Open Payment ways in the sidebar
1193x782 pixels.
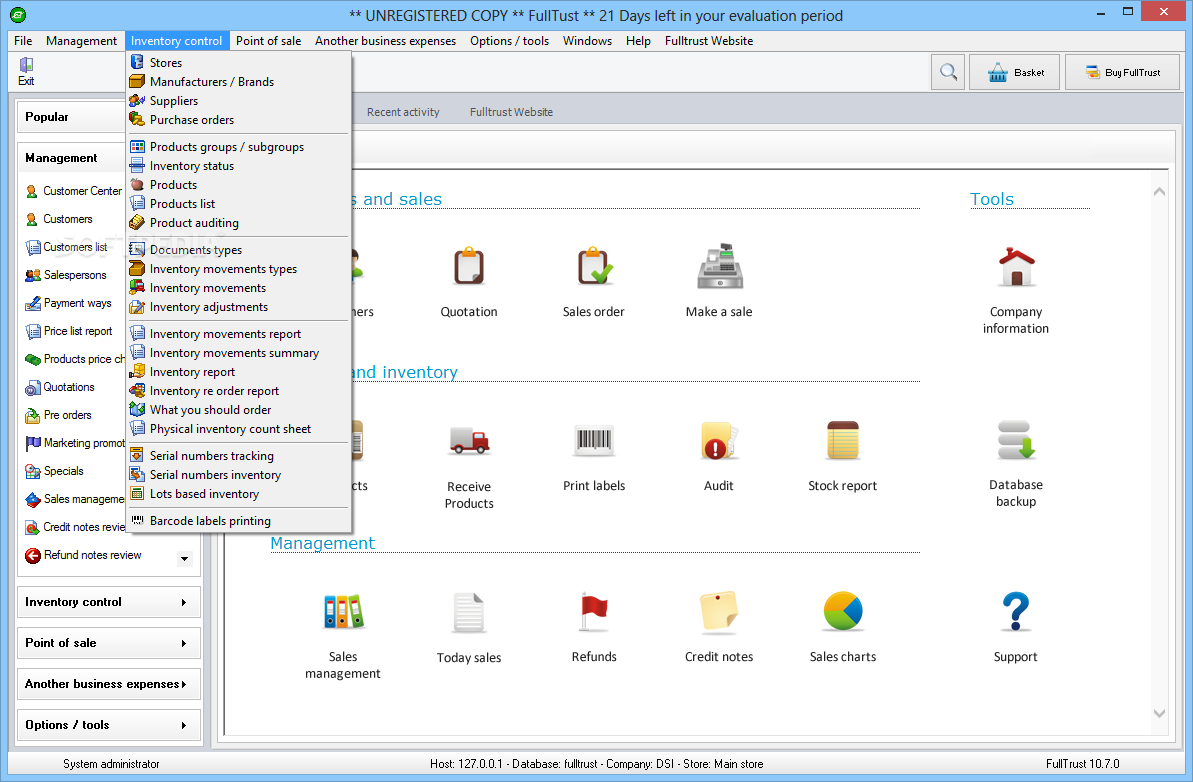[68, 303]
